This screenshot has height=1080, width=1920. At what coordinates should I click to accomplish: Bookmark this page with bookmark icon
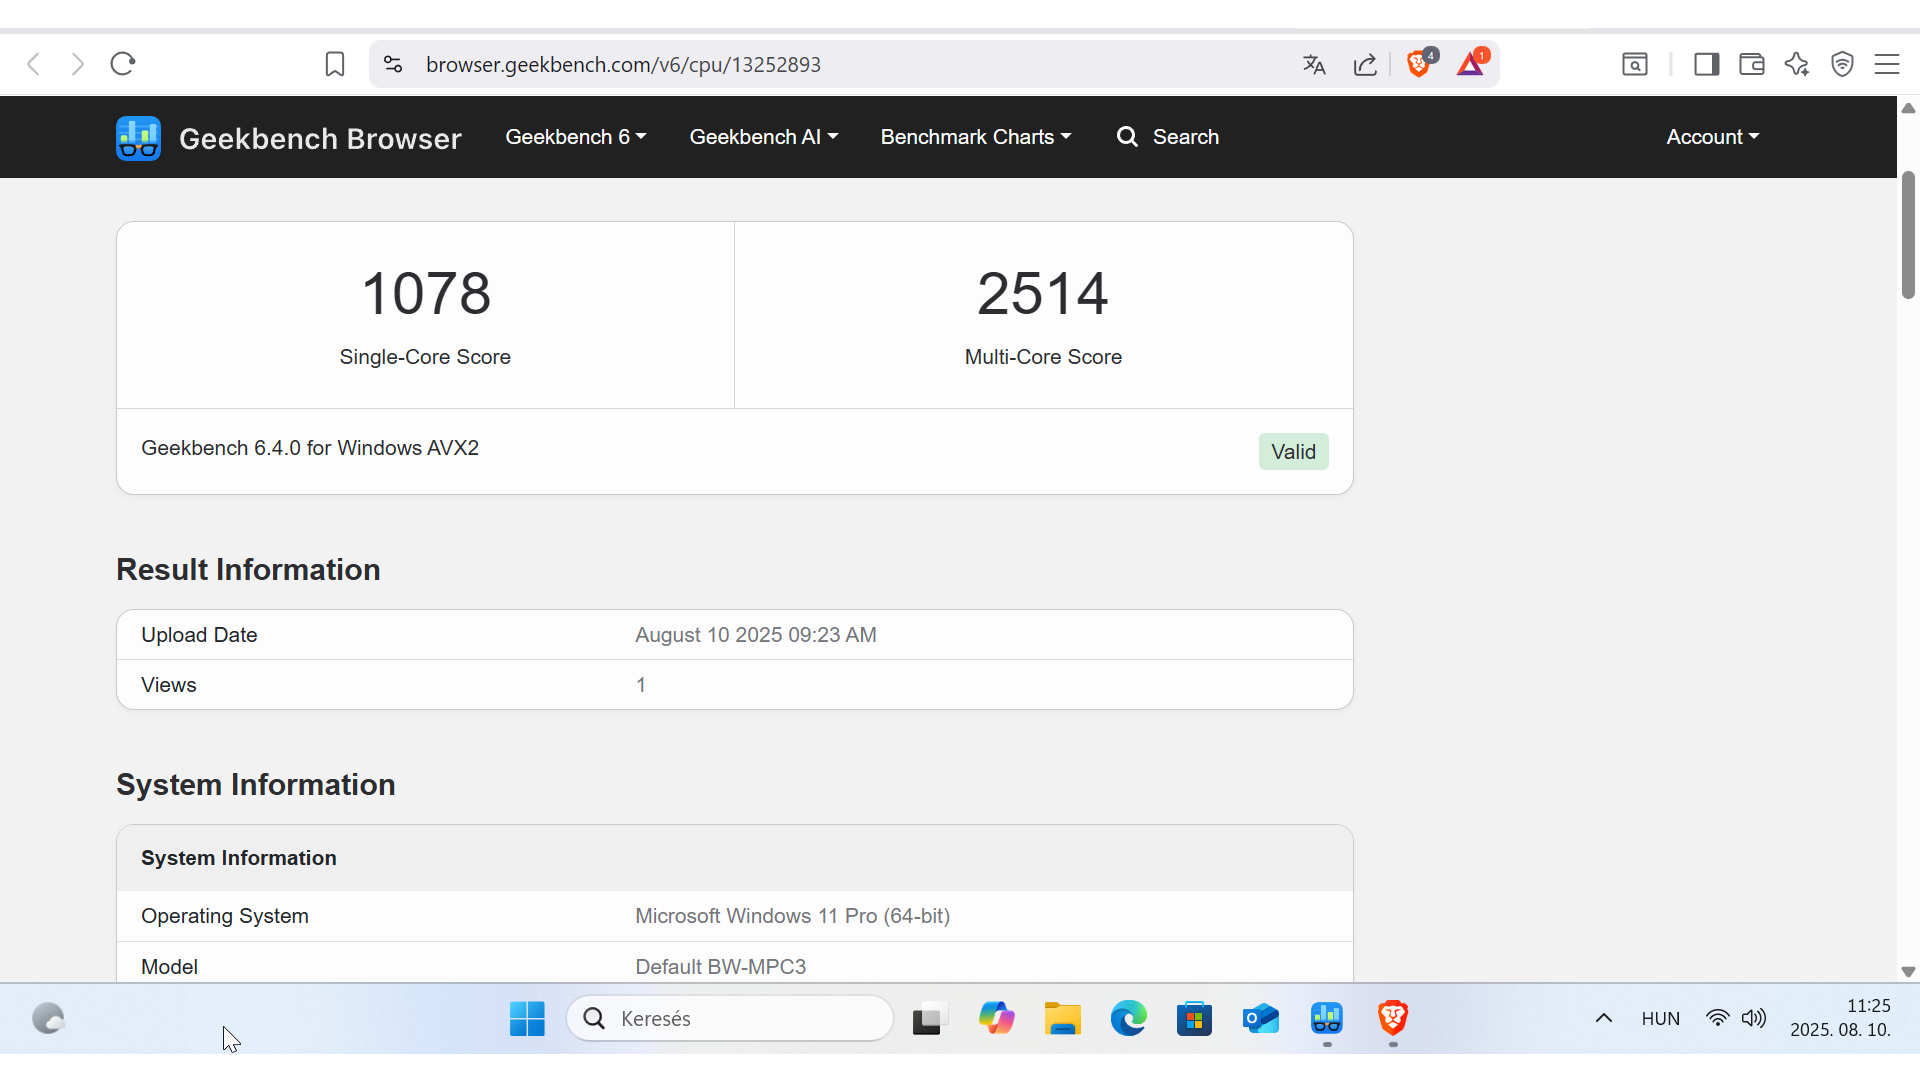pos(335,64)
